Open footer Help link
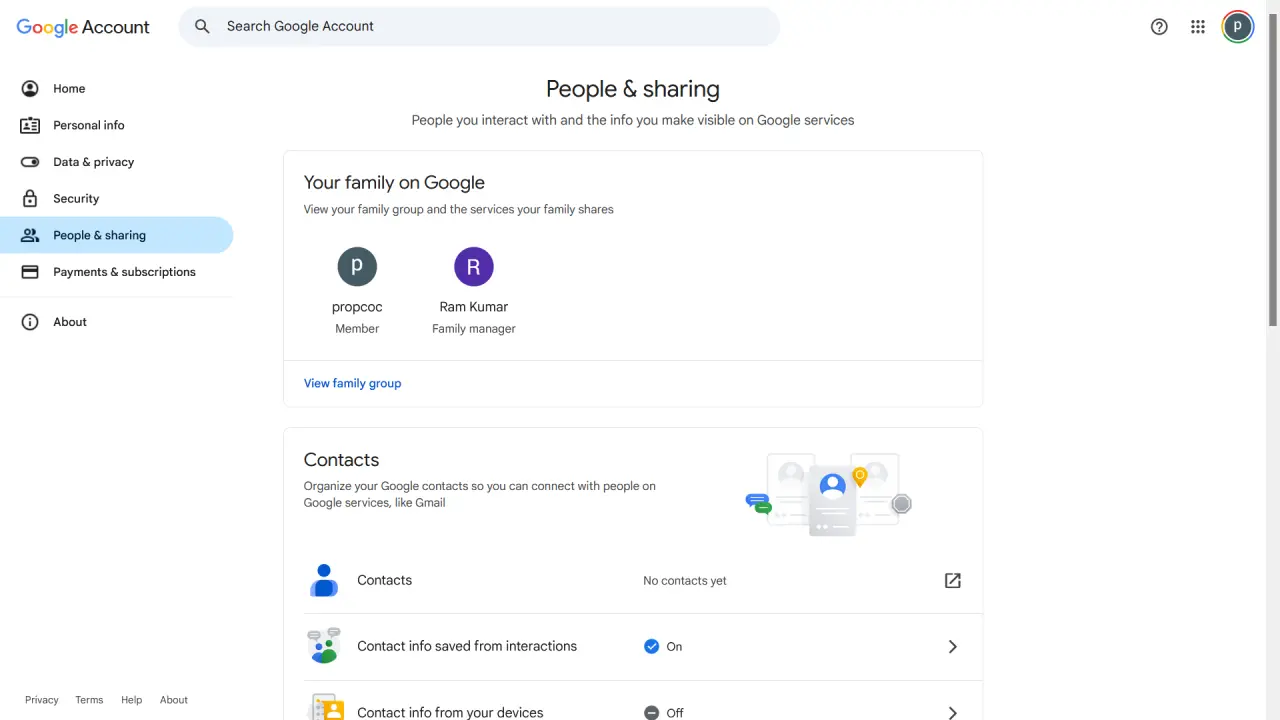 pos(131,700)
